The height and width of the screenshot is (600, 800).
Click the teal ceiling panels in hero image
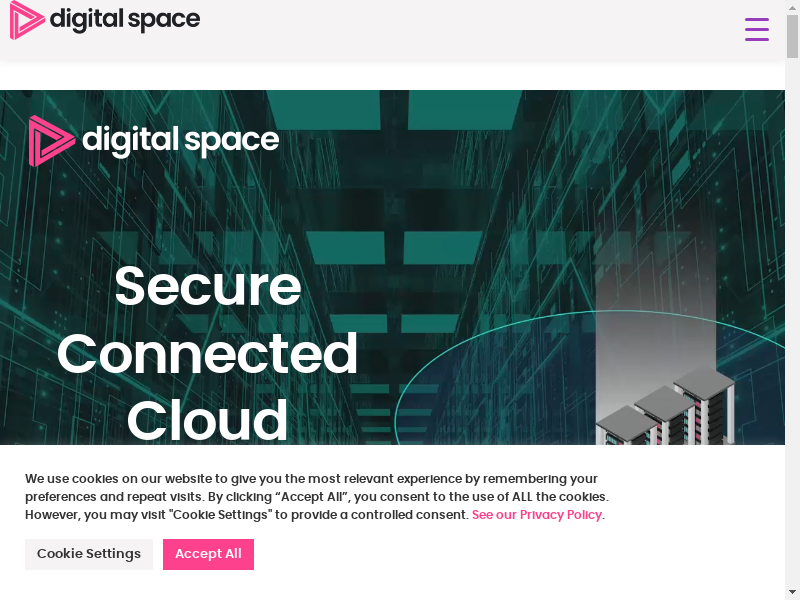point(395,110)
